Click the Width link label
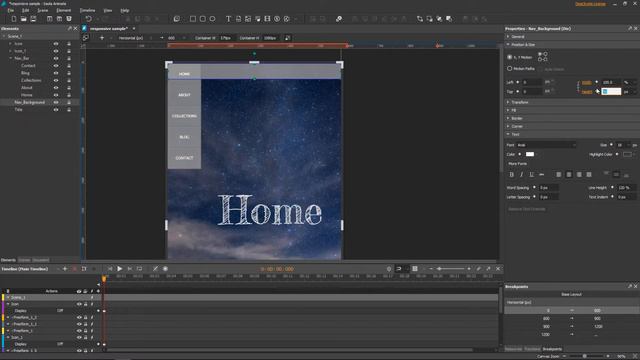The width and height of the screenshot is (640, 360). pos(587,82)
